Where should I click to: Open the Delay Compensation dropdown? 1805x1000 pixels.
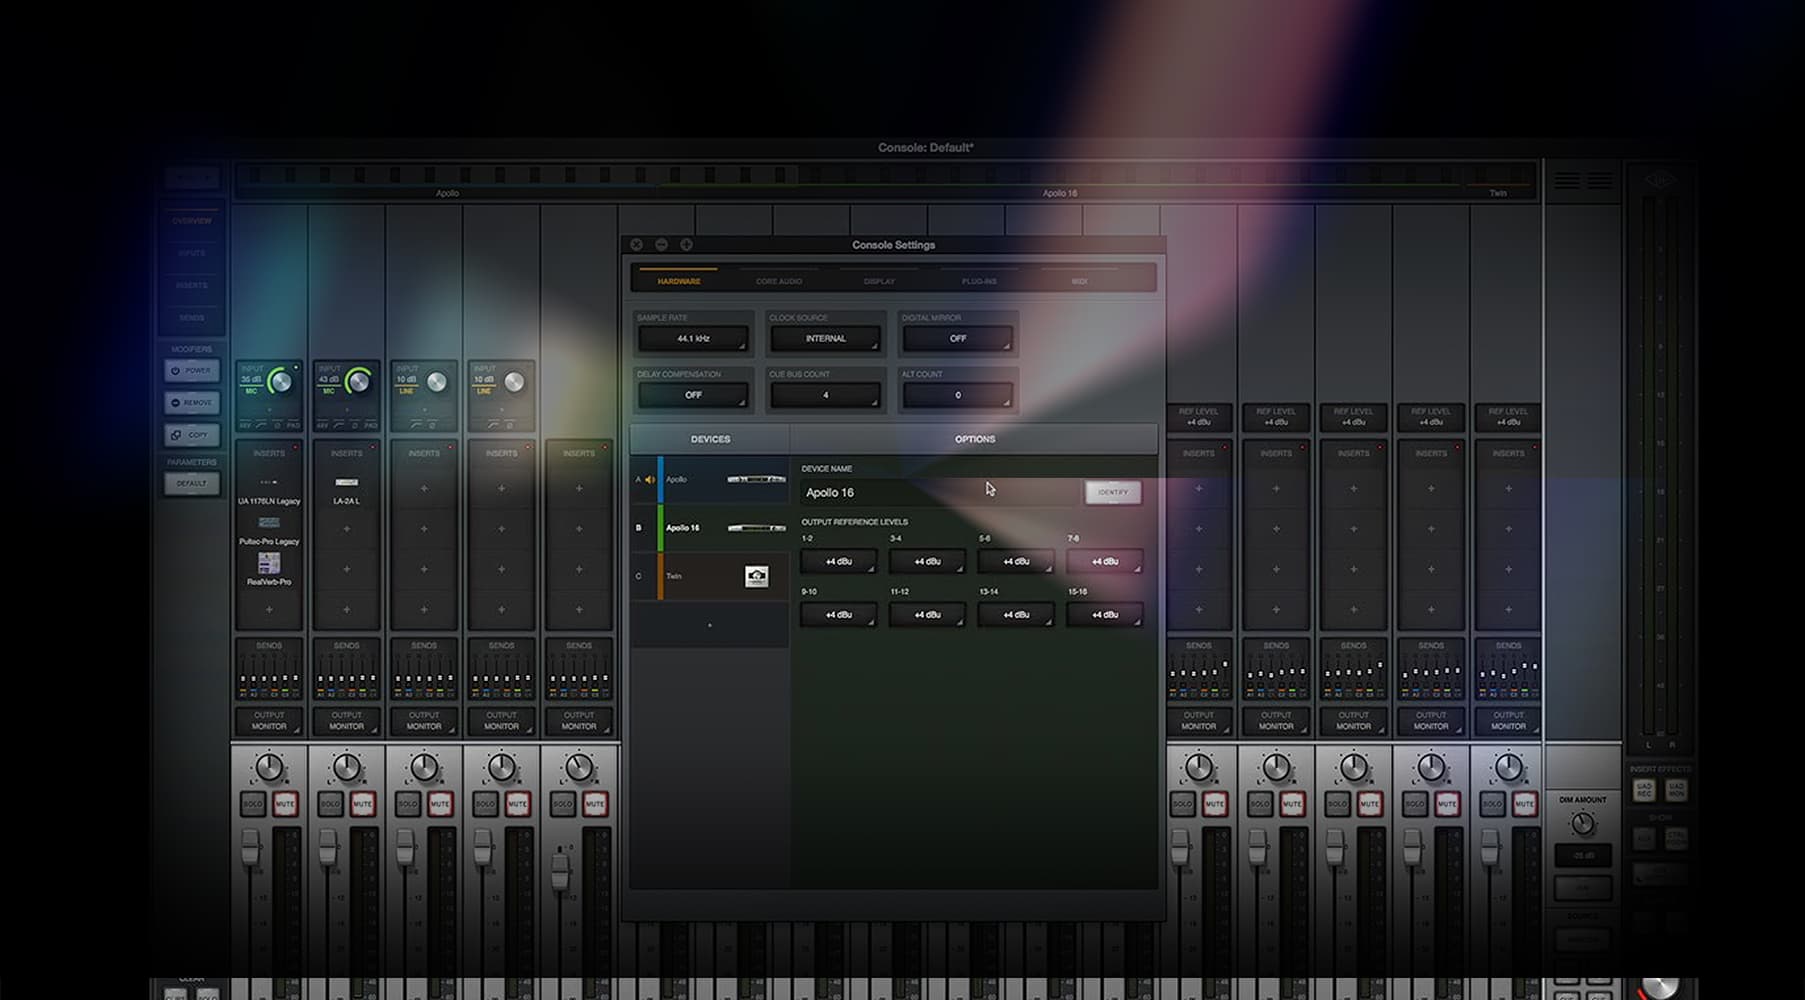click(x=693, y=395)
